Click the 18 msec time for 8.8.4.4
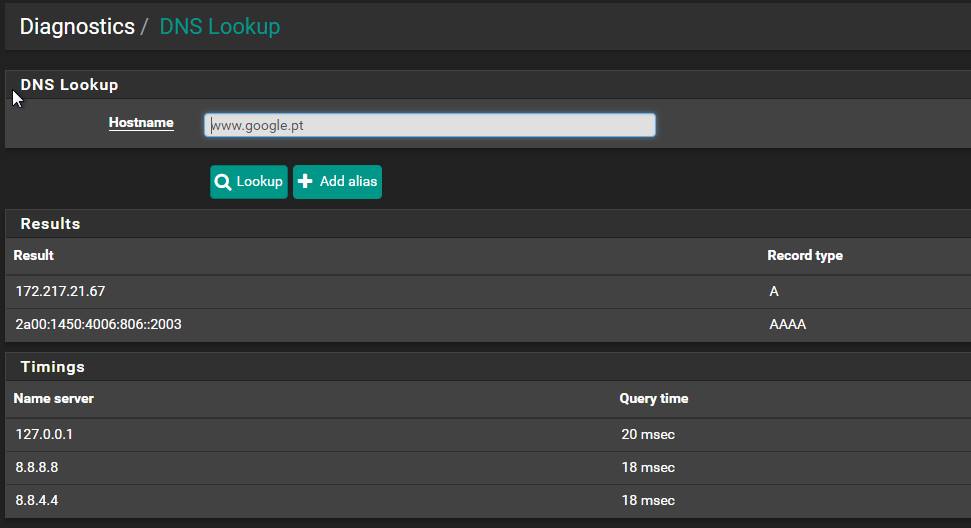The width and height of the screenshot is (971, 528). [x=647, y=500]
